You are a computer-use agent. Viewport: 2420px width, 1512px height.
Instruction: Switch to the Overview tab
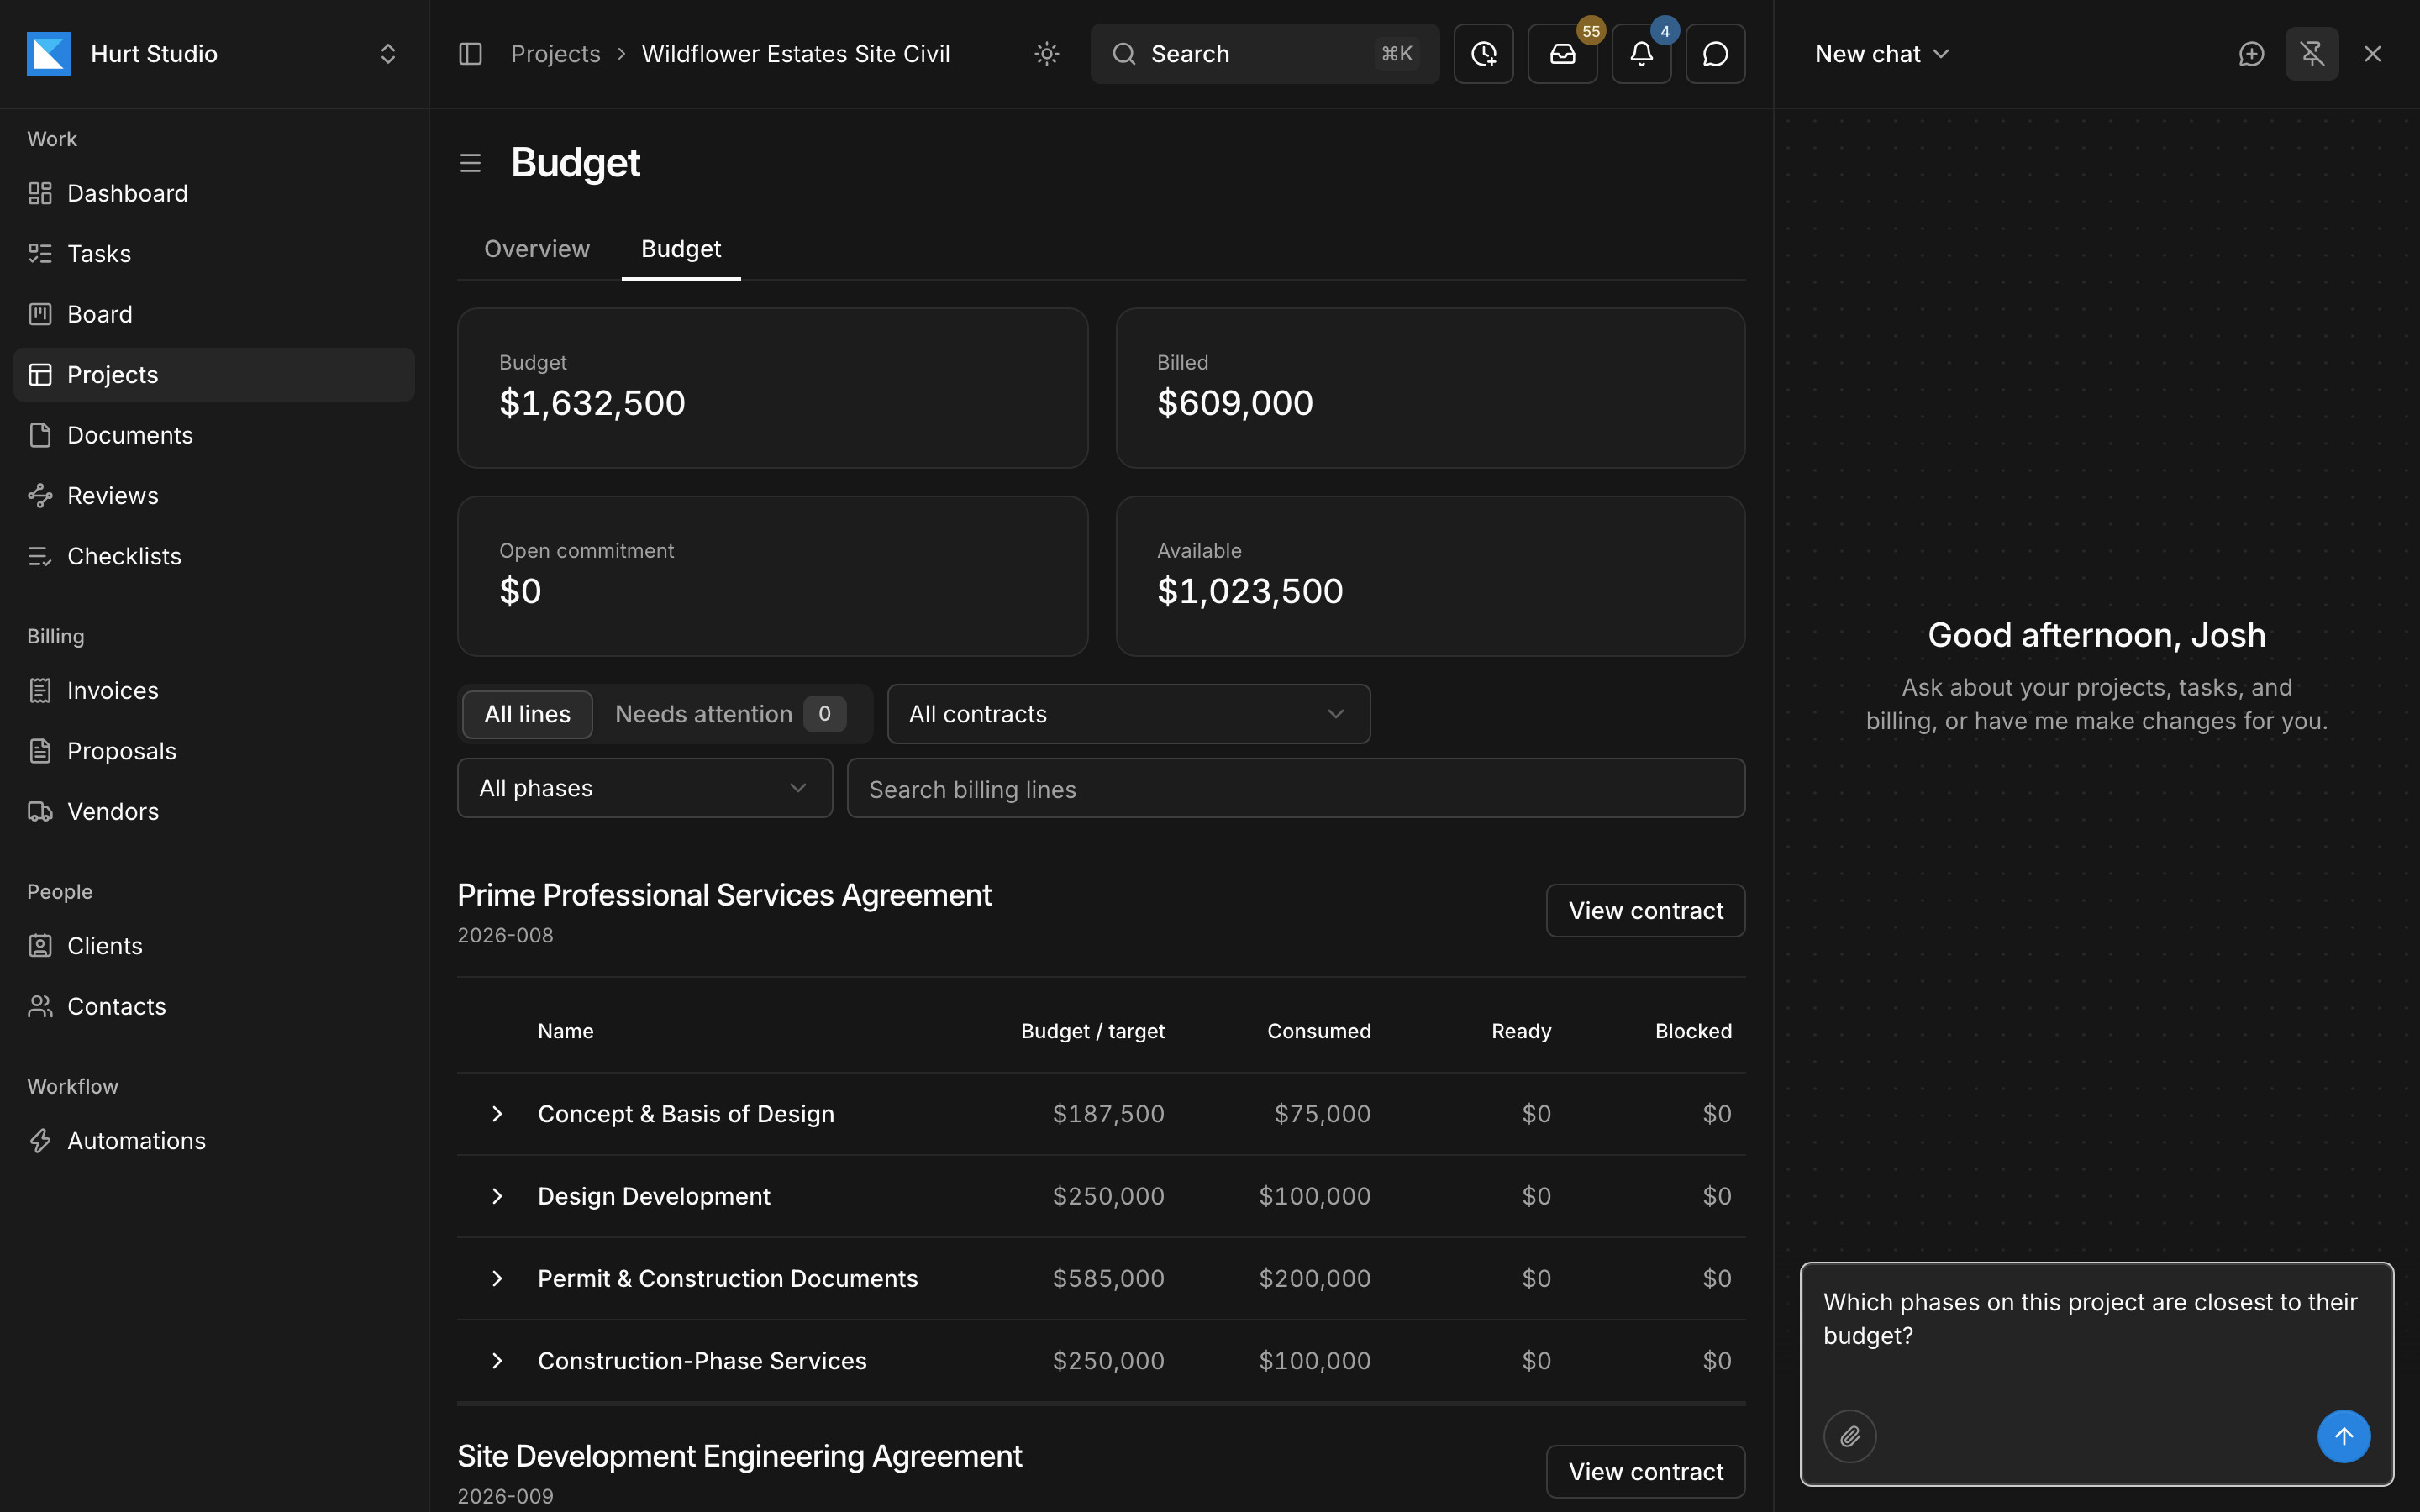[x=537, y=249]
